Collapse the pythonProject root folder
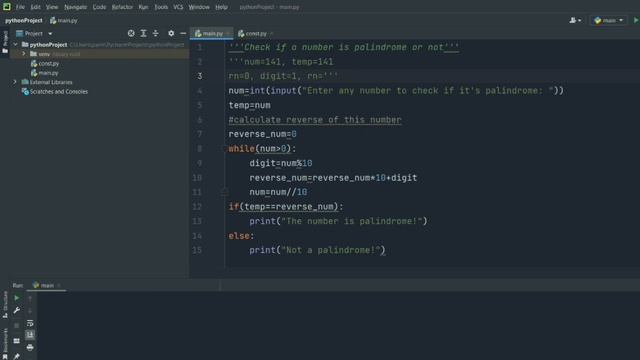This screenshot has width=640, height=360. point(16,44)
